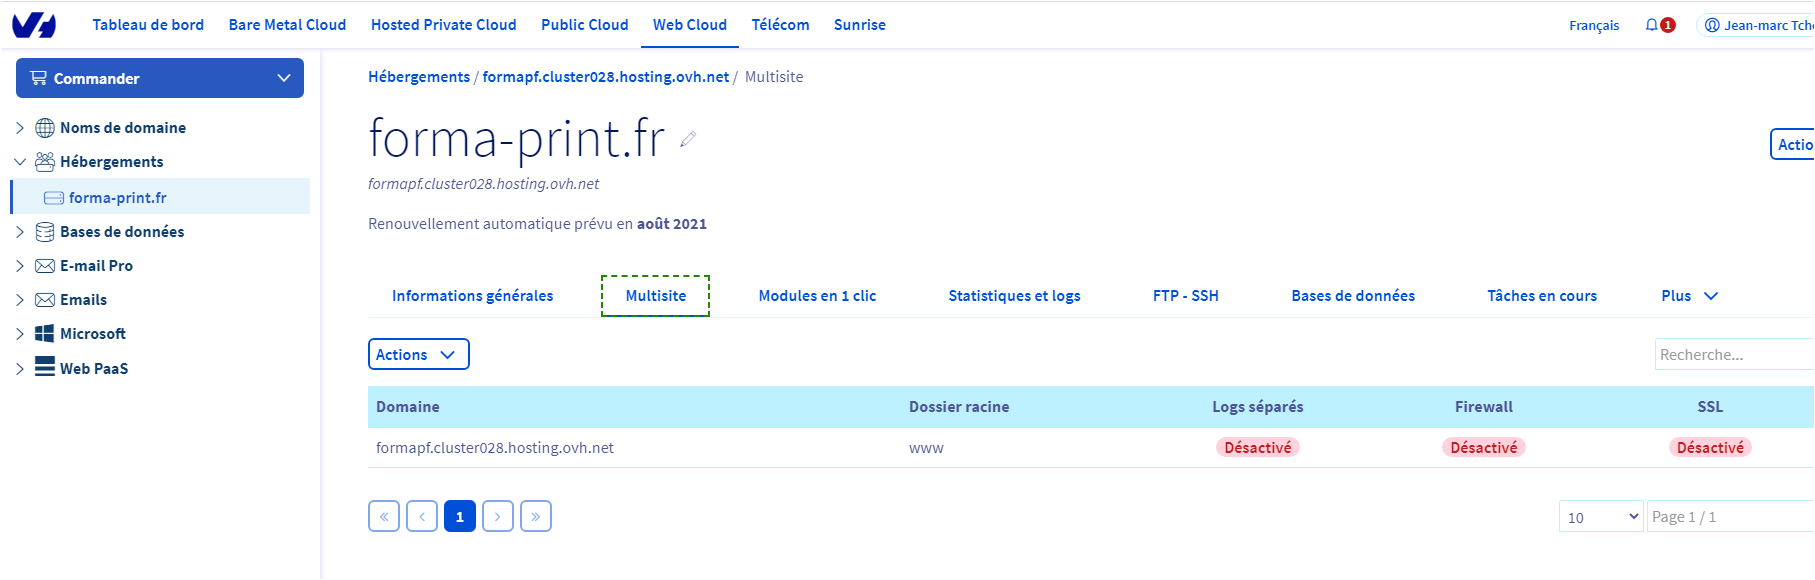This screenshot has width=1815, height=580.
Task: Click the Hébergements breadcrumb link
Action: pyautogui.click(x=419, y=77)
